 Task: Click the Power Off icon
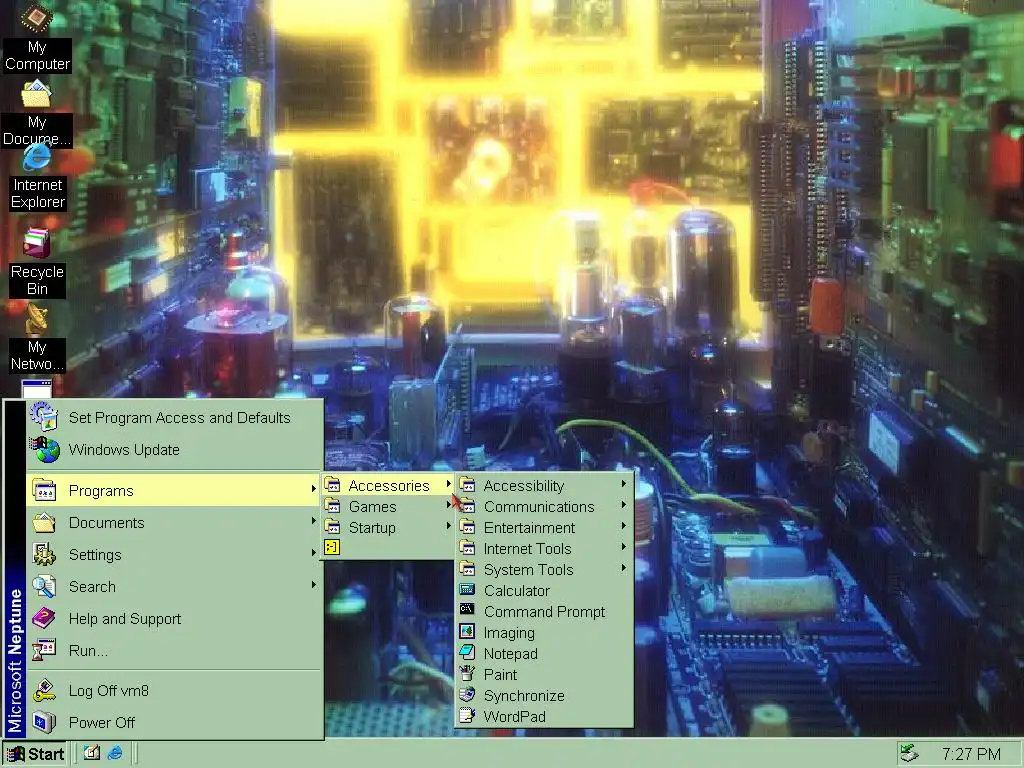(44, 722)
